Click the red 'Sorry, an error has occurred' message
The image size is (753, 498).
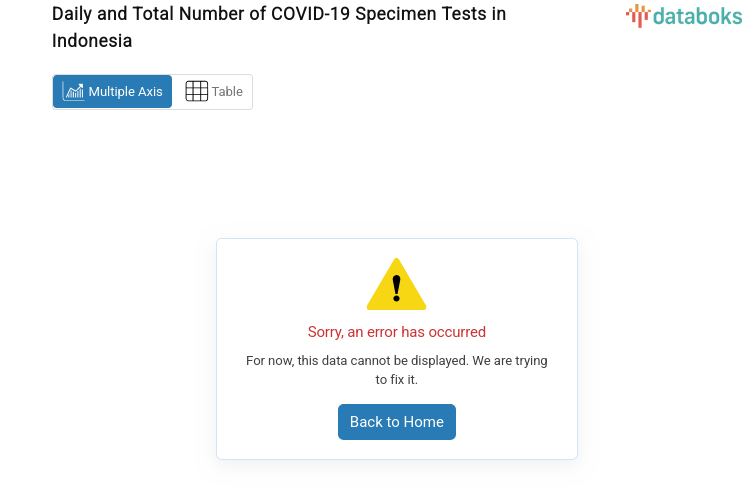397,332
